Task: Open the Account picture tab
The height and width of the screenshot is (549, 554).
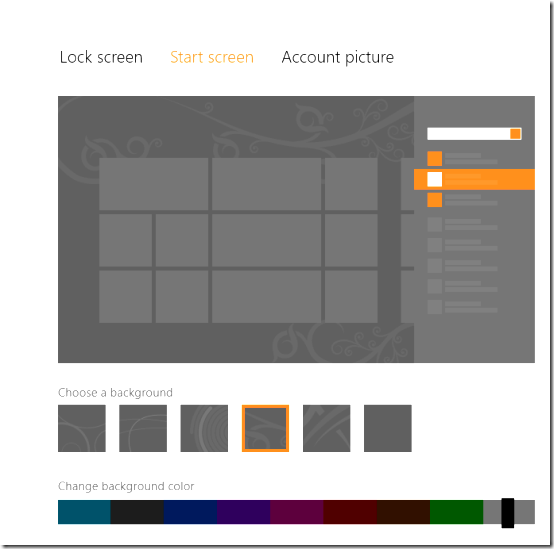Action: [337, 57]
